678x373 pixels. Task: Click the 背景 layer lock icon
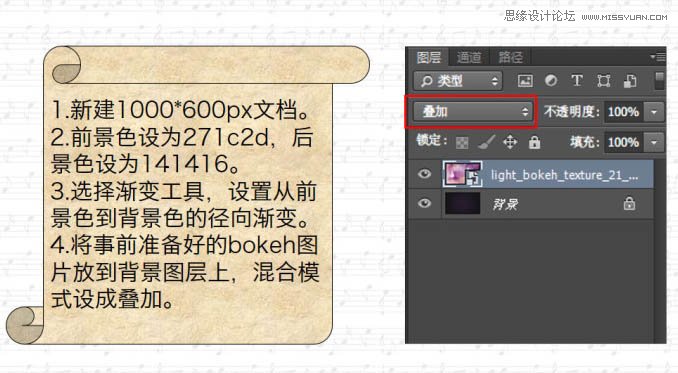[629, 203]
